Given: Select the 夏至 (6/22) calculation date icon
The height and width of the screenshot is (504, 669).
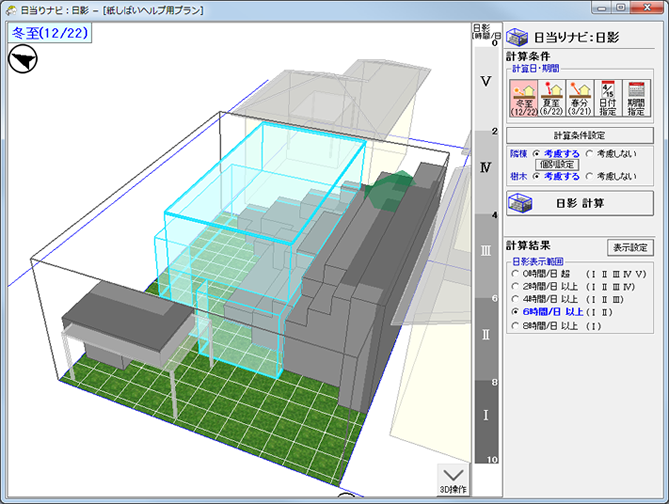Looking at the screenshot, I should 552,98.
